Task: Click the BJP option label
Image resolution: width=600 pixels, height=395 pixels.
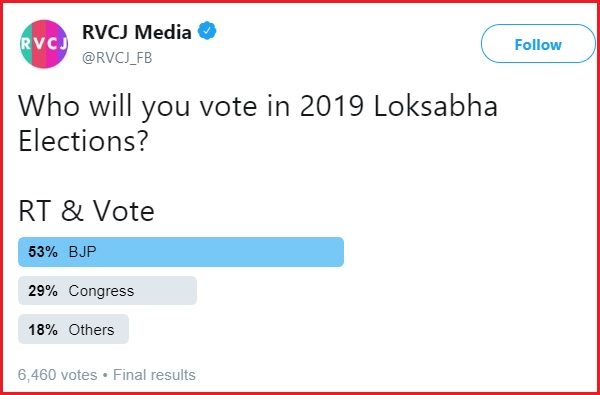Action: pyautogui.click(x=83, y=252)
